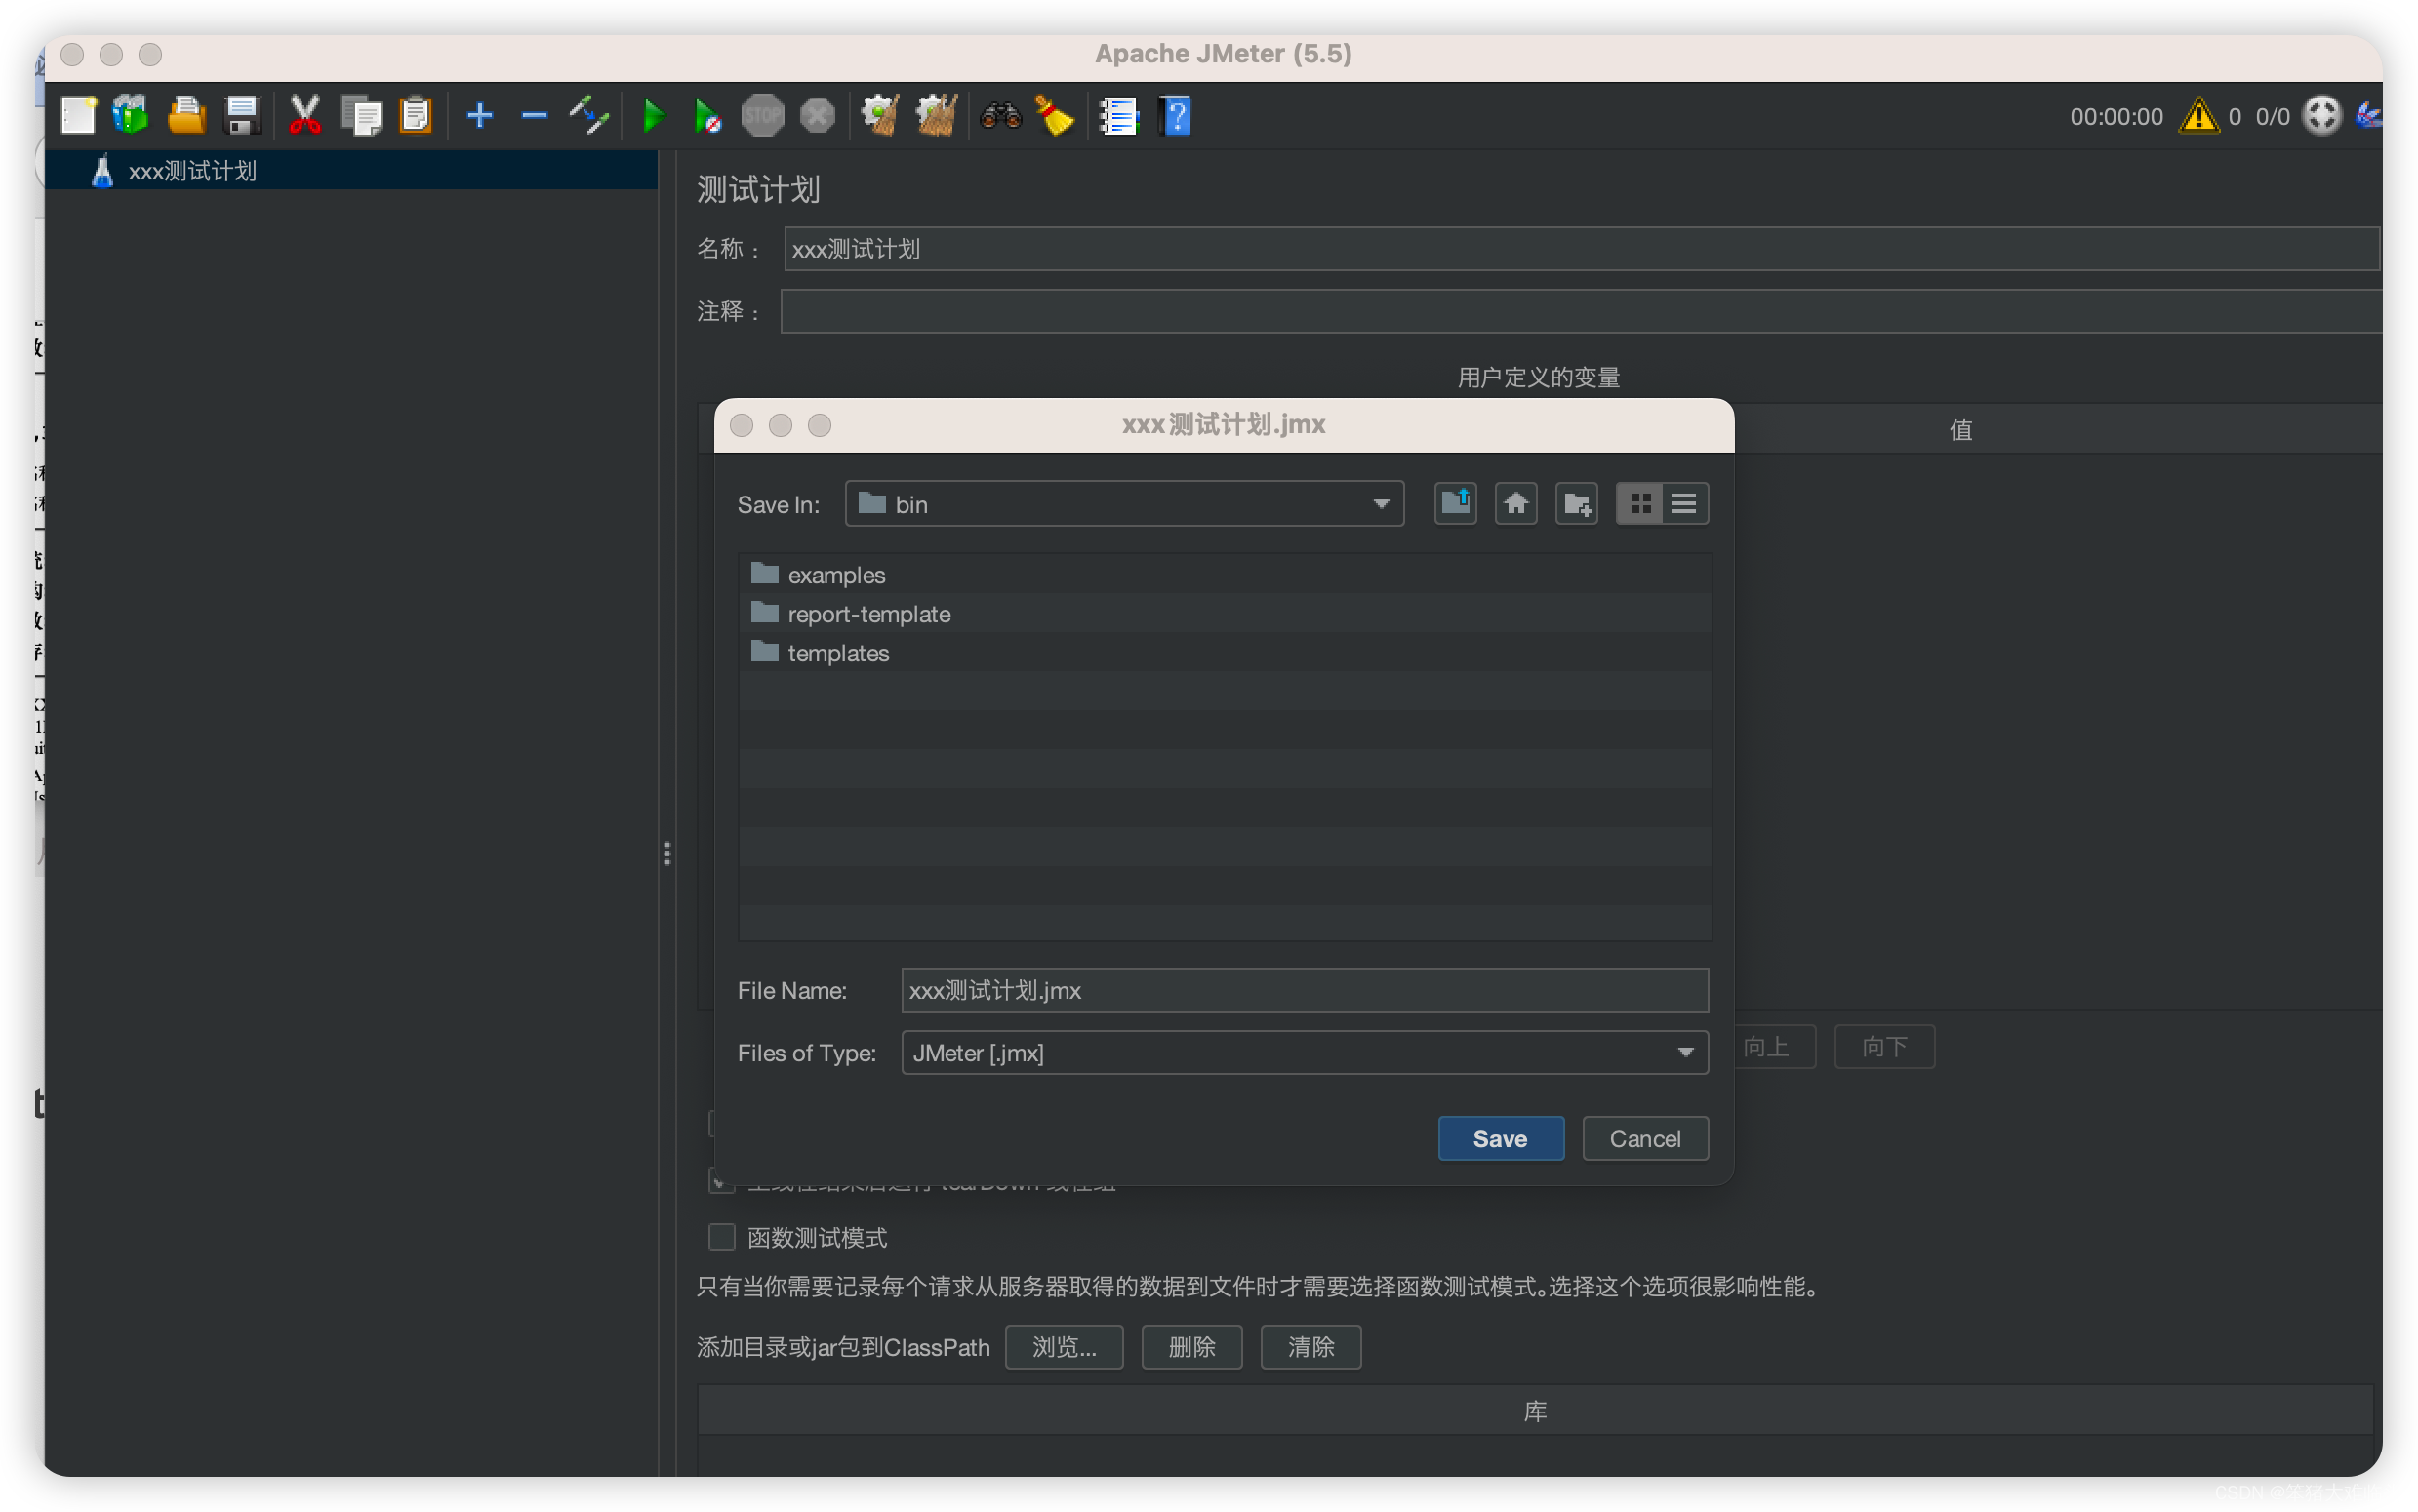
Task: Click the Start/Run test icon
Action: point(650,117)
